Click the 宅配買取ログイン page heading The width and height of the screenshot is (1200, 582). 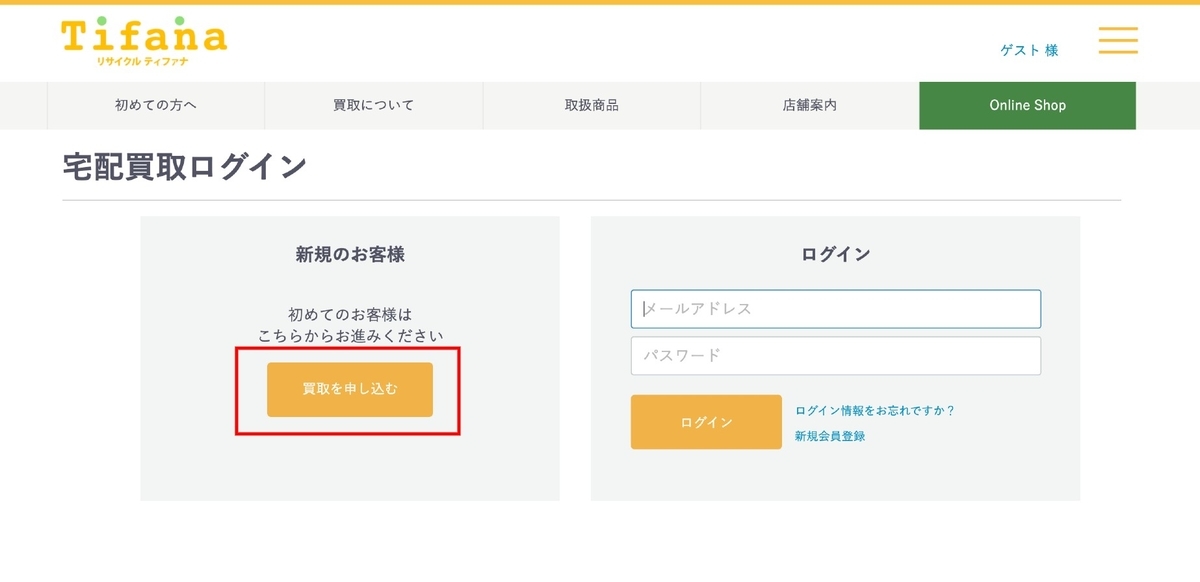(x=185, y=165)
